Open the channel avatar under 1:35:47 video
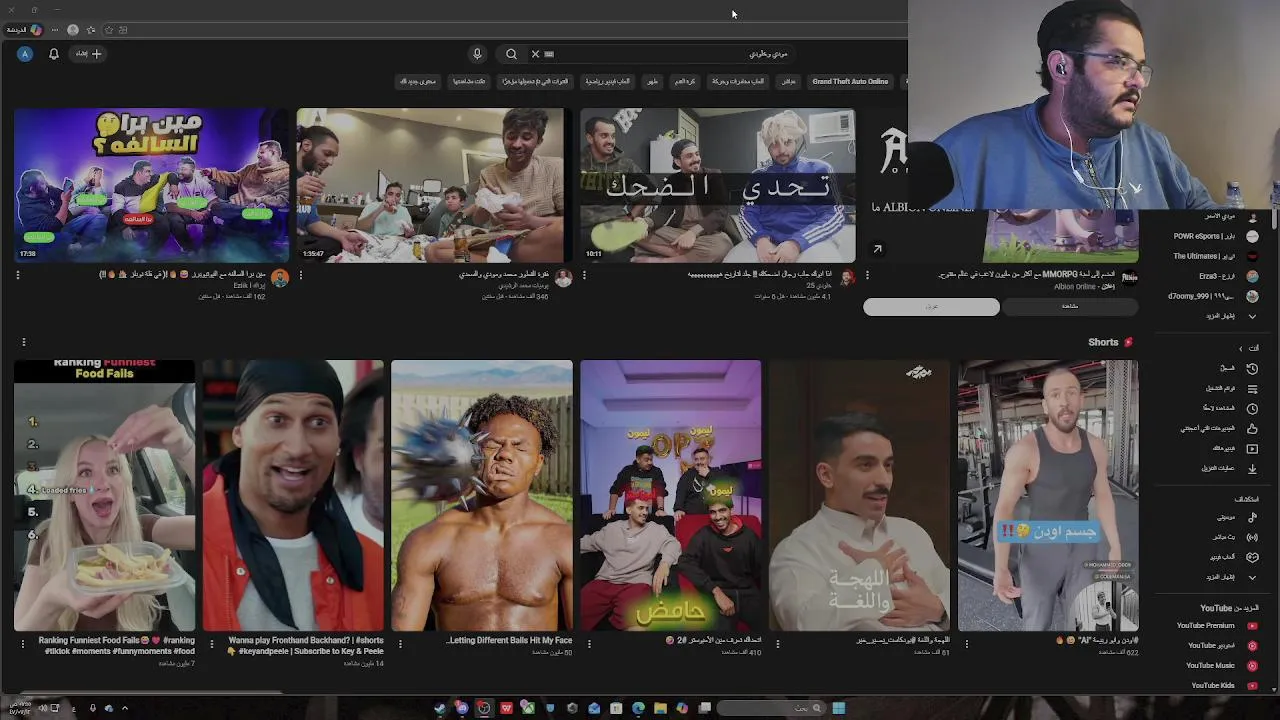Screen dimensions: 1280x720 563,278
